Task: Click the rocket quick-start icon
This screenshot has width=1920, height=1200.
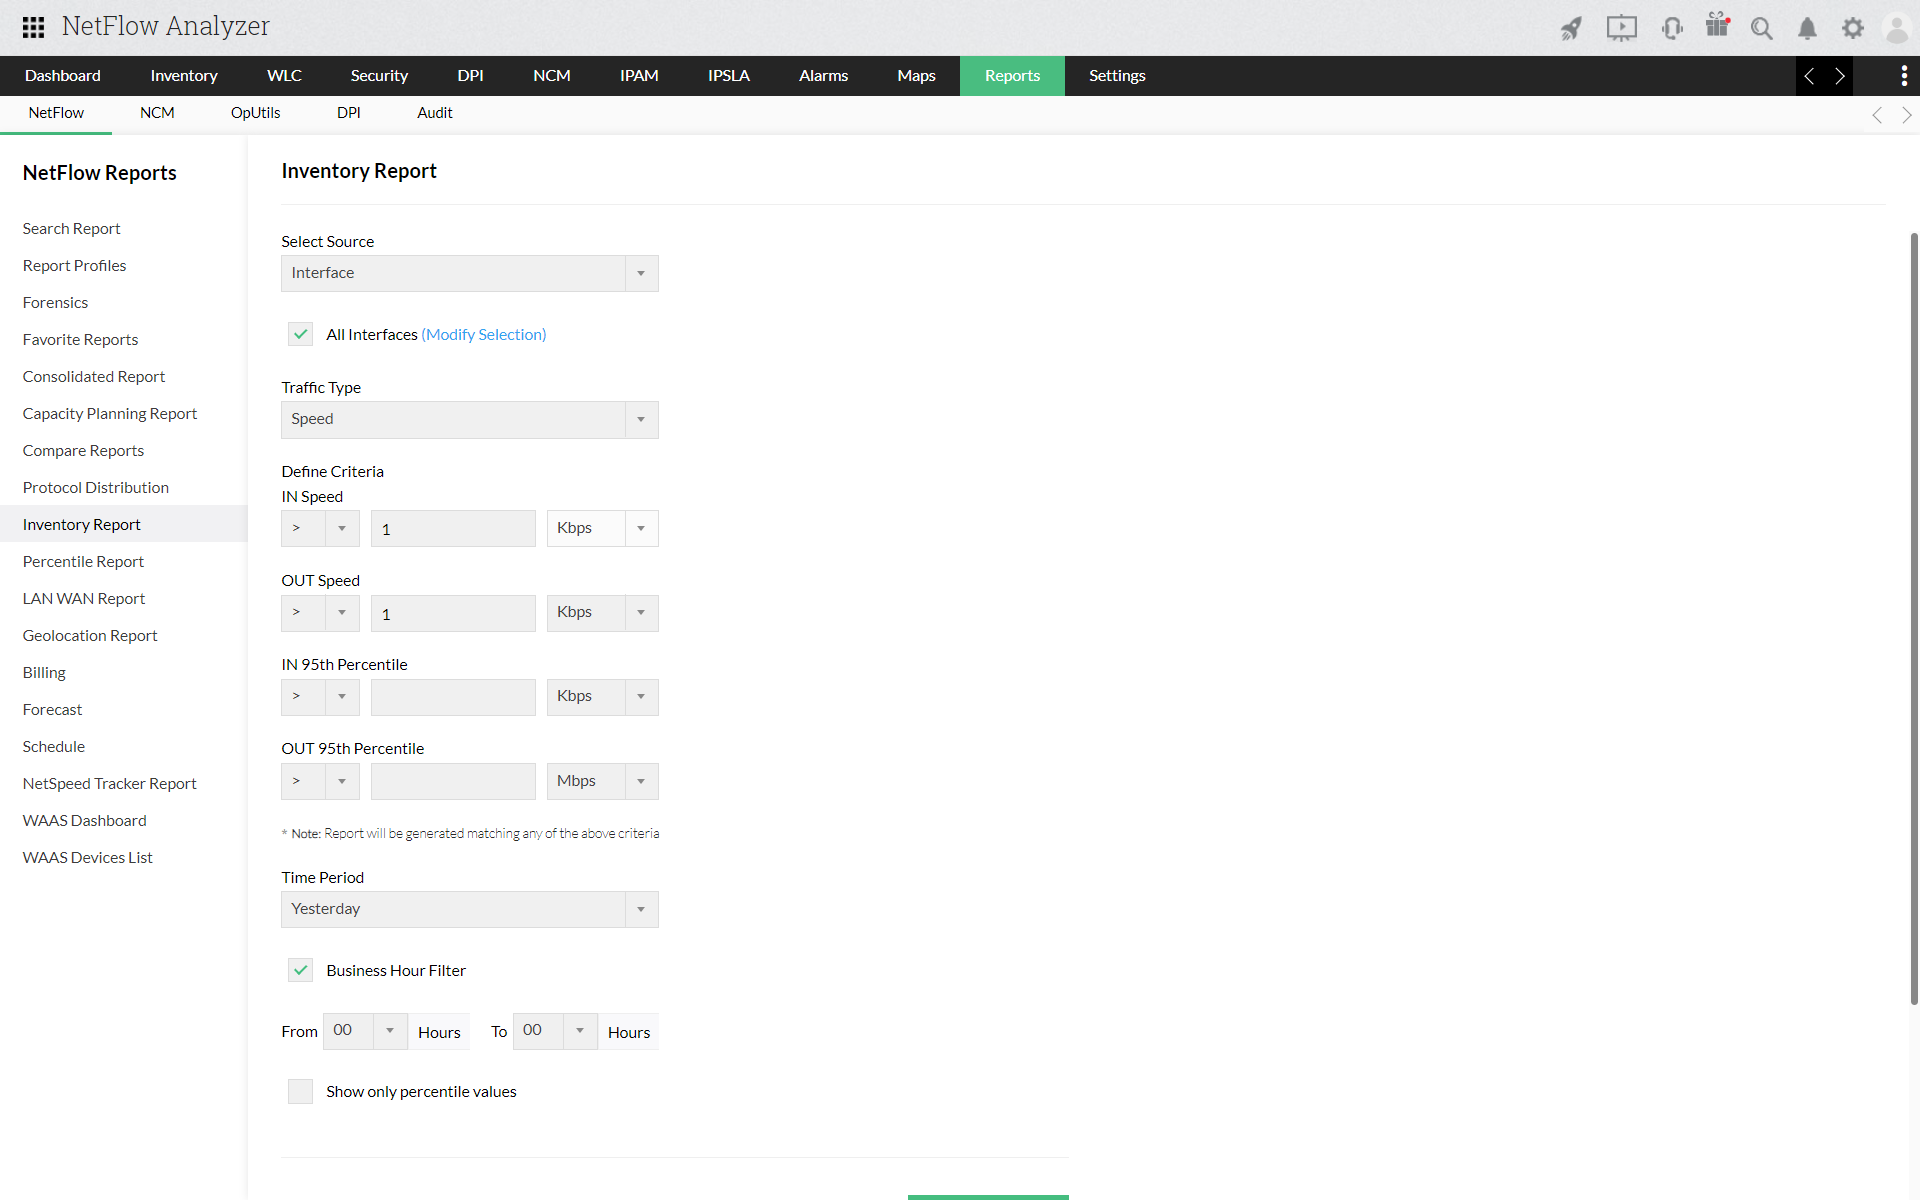Action: 1571,28
